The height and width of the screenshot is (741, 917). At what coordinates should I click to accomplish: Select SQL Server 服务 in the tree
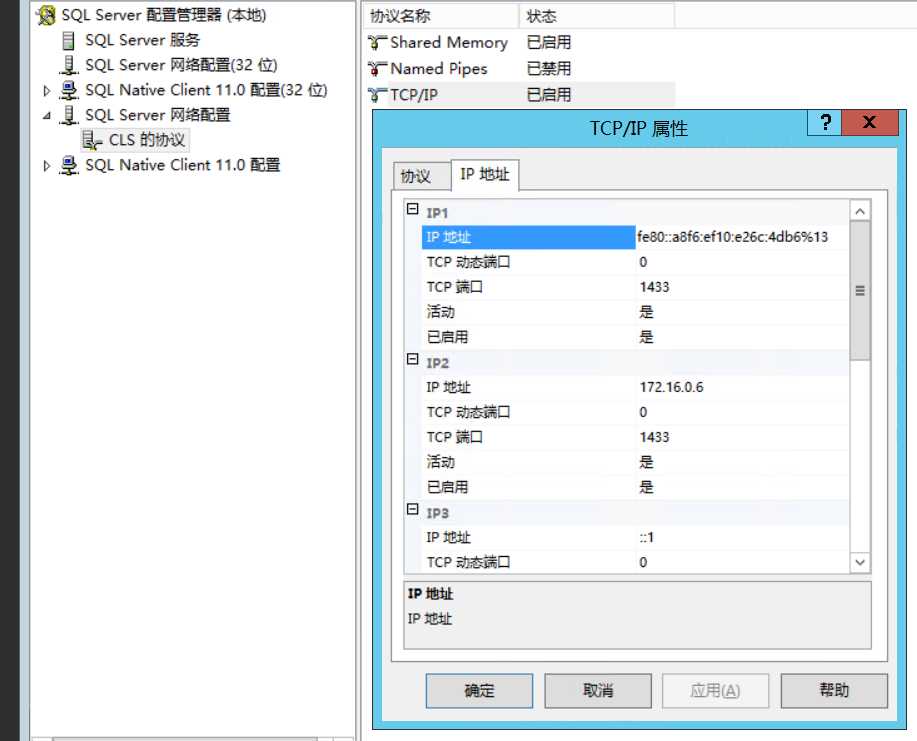click(x=143, y=40)
